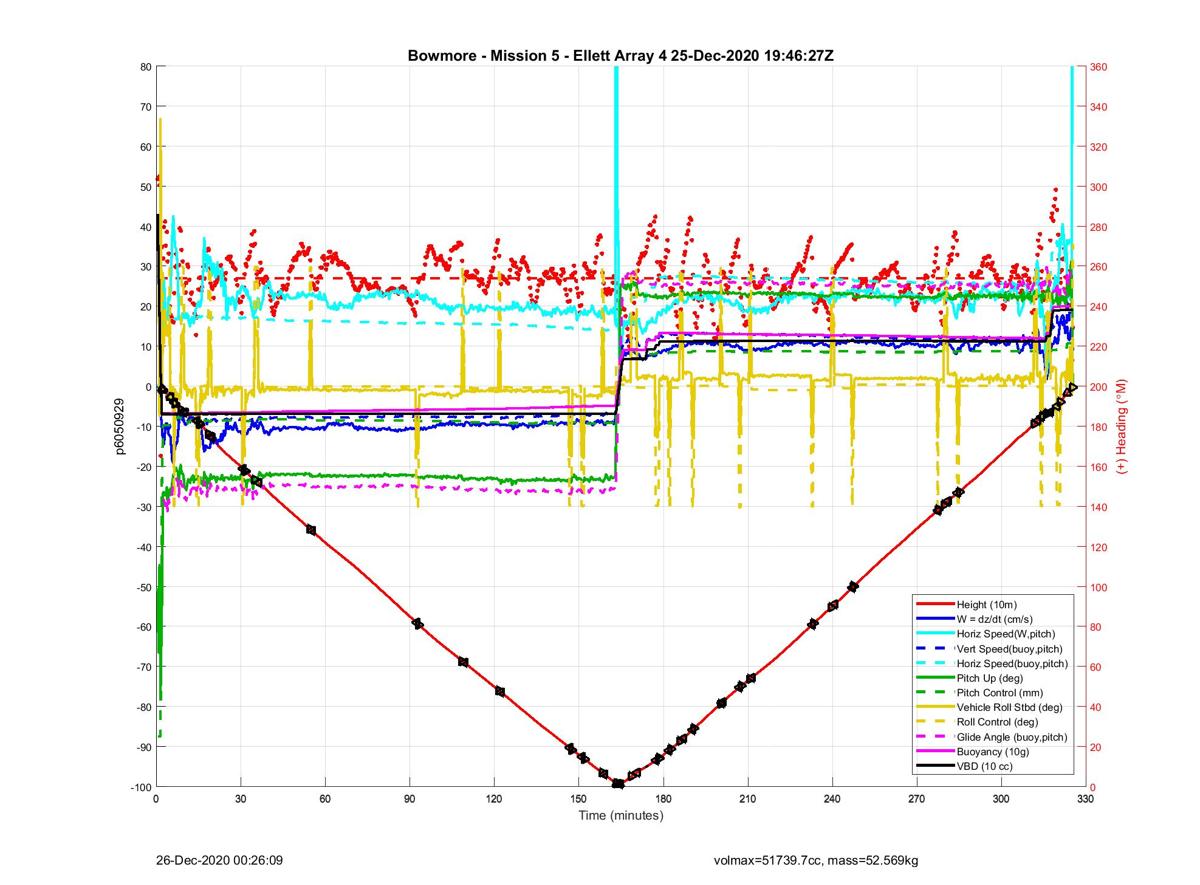The image size is (1200, 885).
Task: Click the magenta line sample beside 'Buoyancy (10g)'
Action: 935,751
